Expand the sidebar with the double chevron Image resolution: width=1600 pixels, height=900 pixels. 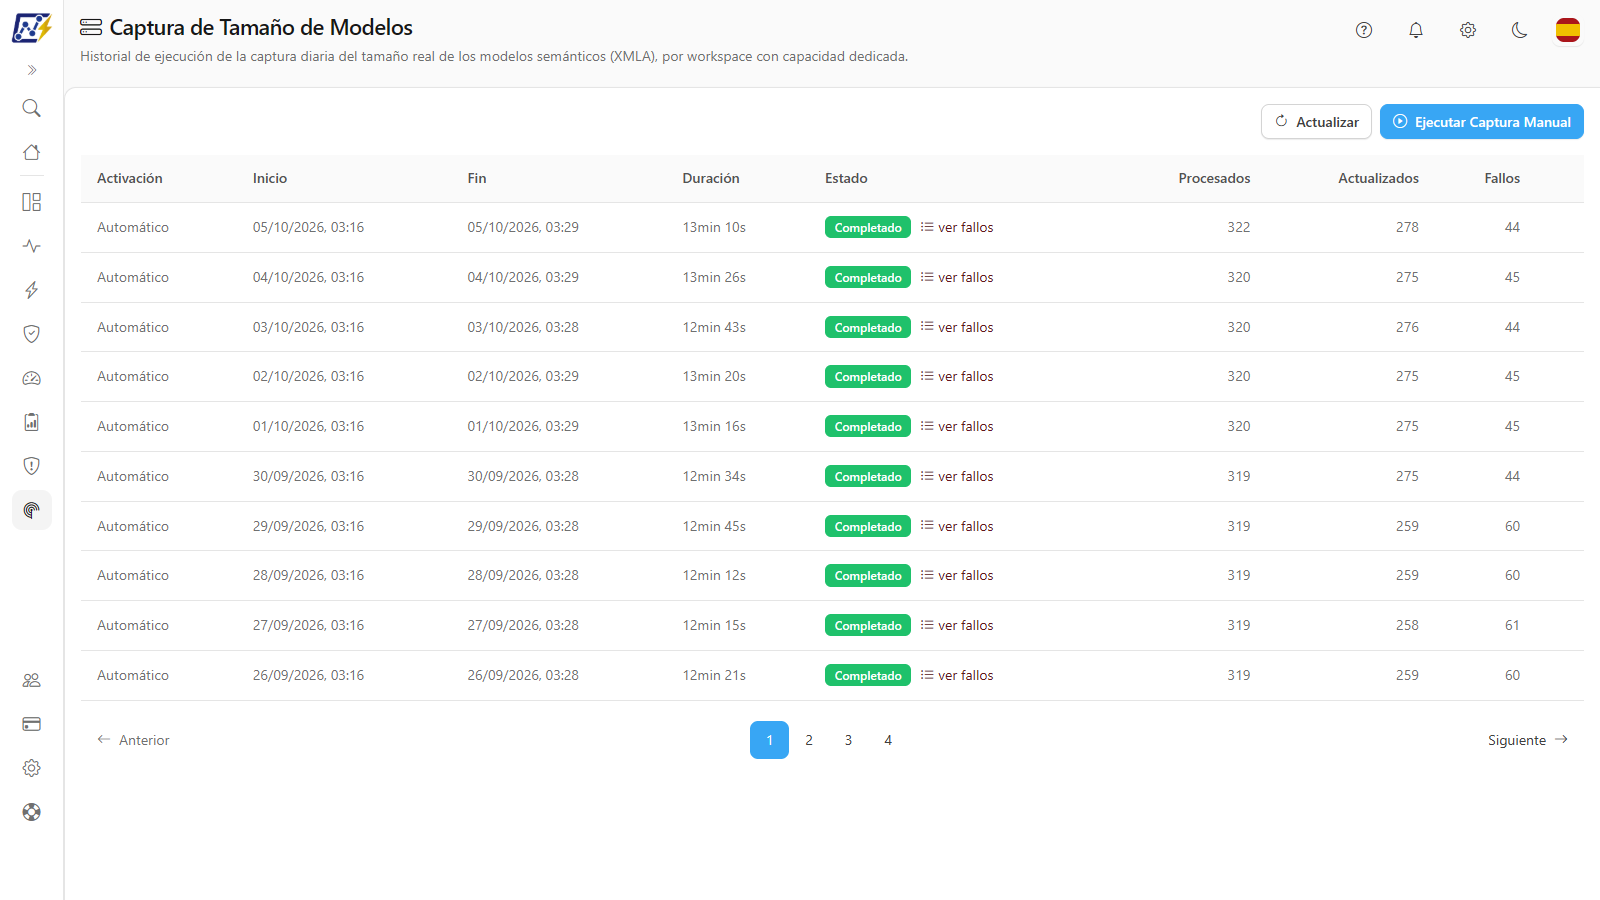pyautogui.click(x=32, y=70)
